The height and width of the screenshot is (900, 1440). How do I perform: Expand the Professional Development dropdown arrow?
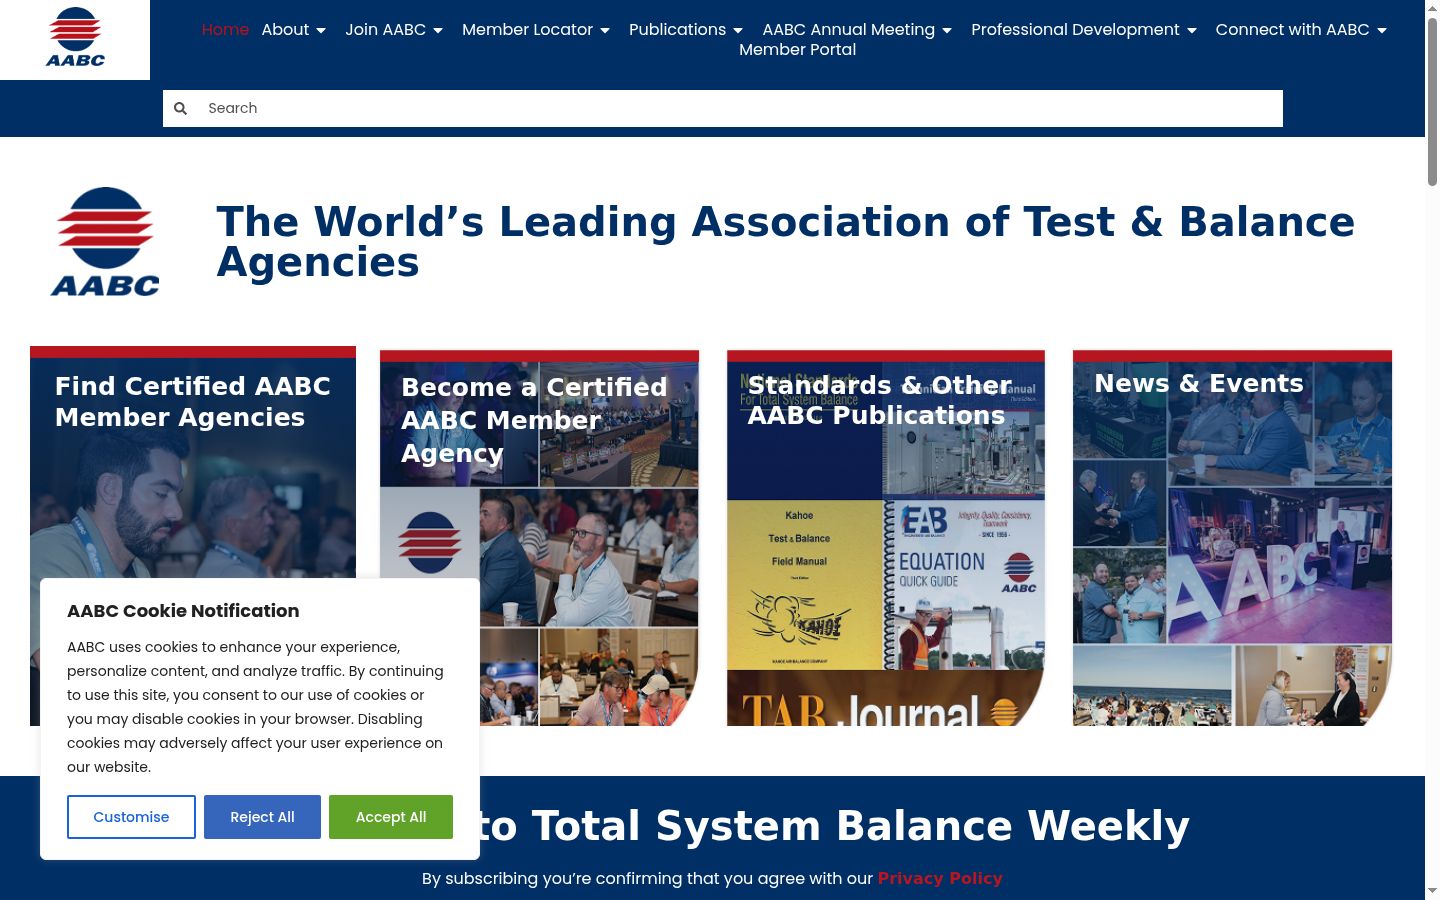[1192, 31]
